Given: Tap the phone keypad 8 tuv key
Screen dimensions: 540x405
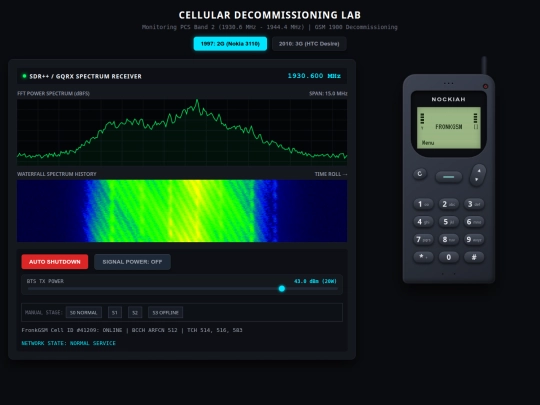Looking at the screenshot, I should coord(448,239).
